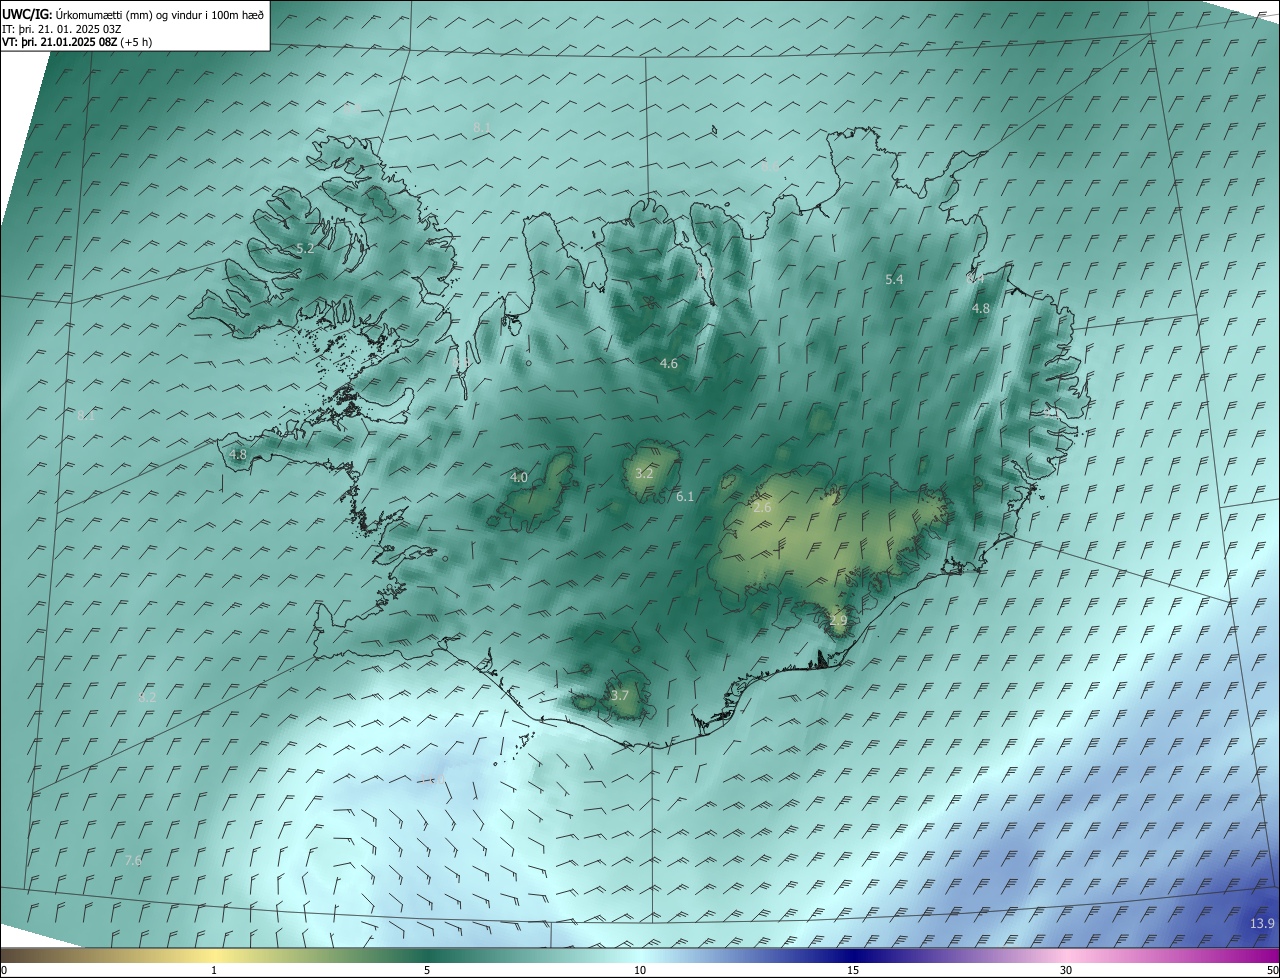
Task: Click the 5.4 value label
Action: click(x=894, y=280)
